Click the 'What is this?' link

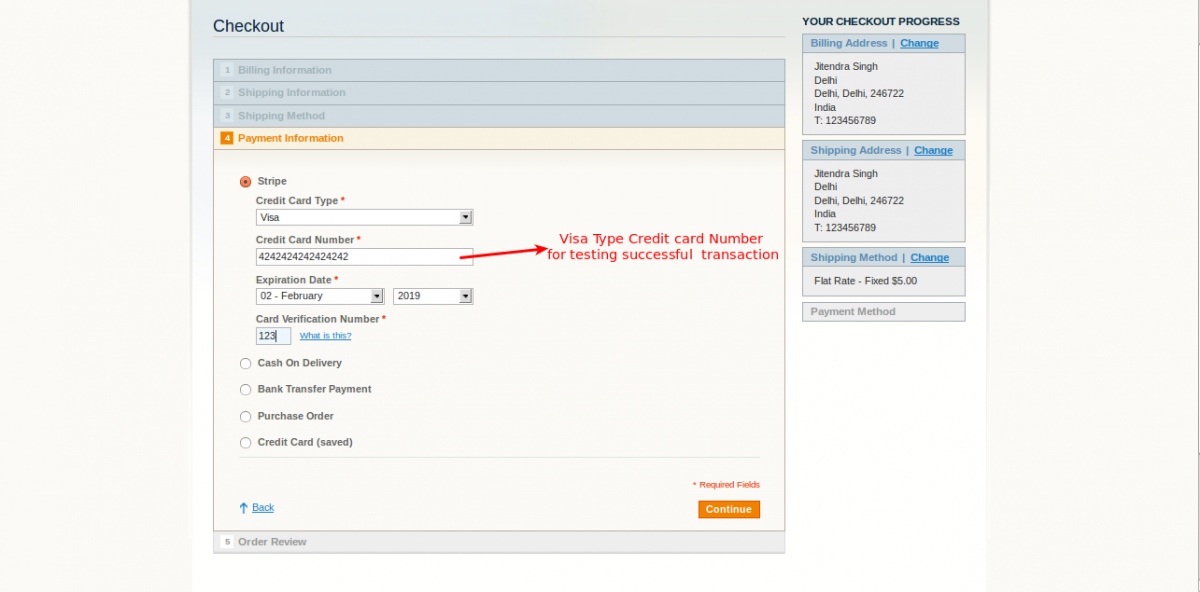click(x=325, y=336)
